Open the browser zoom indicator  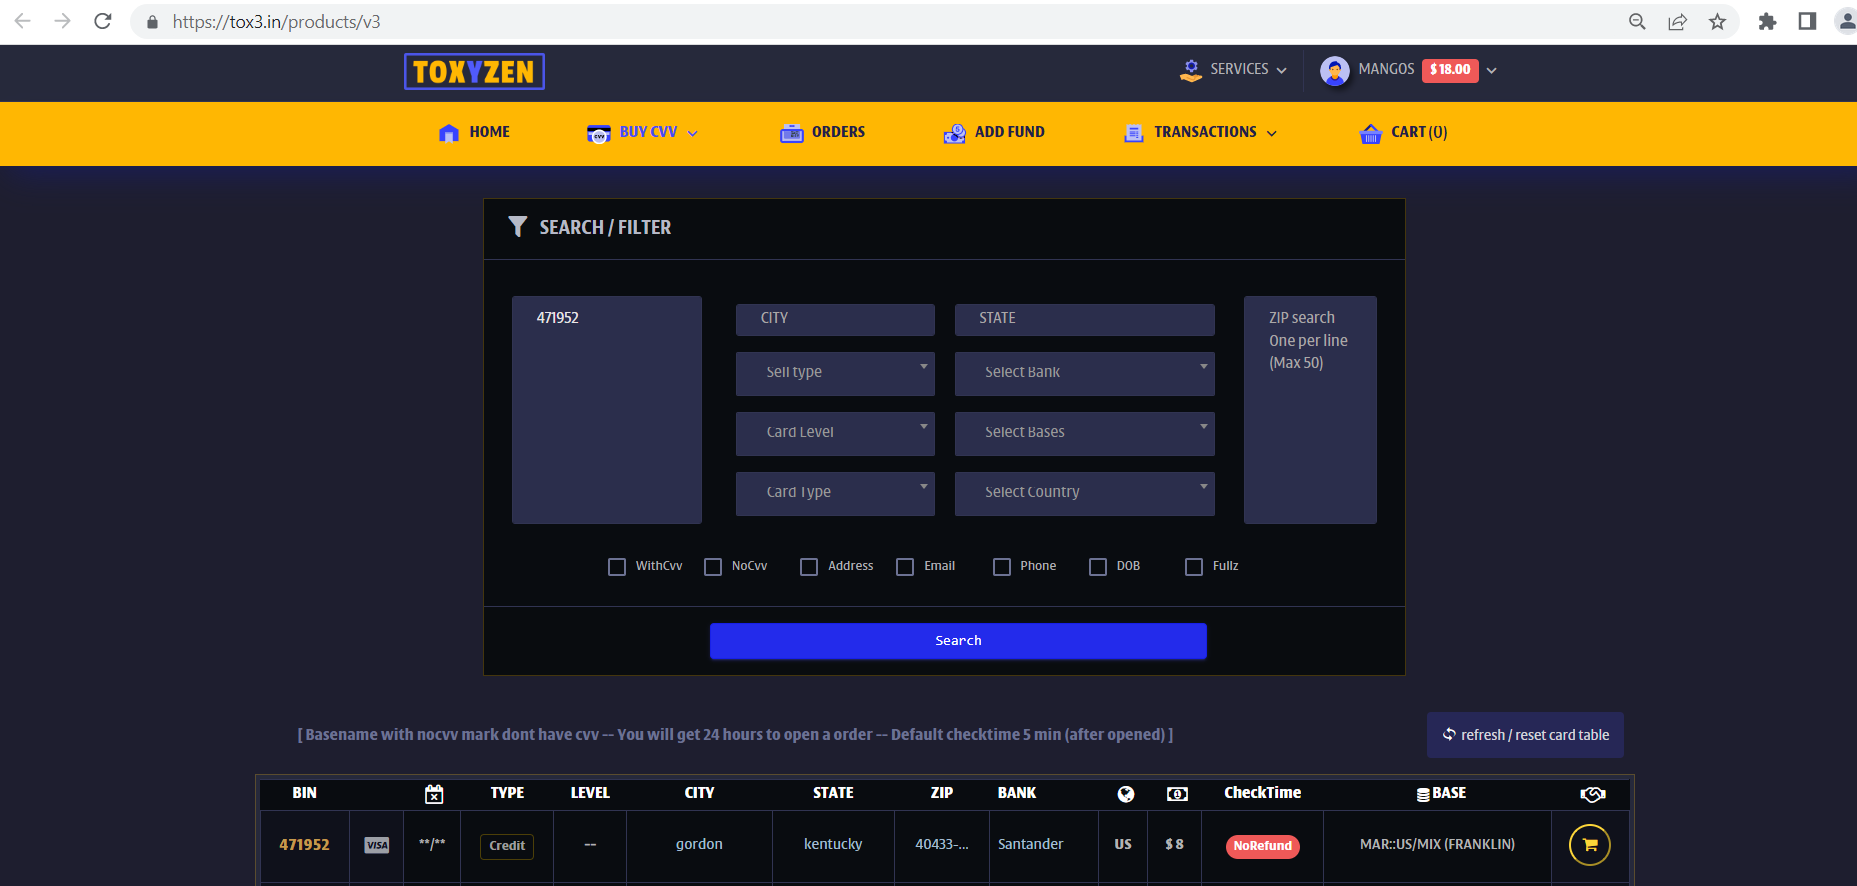point(1637,21)
